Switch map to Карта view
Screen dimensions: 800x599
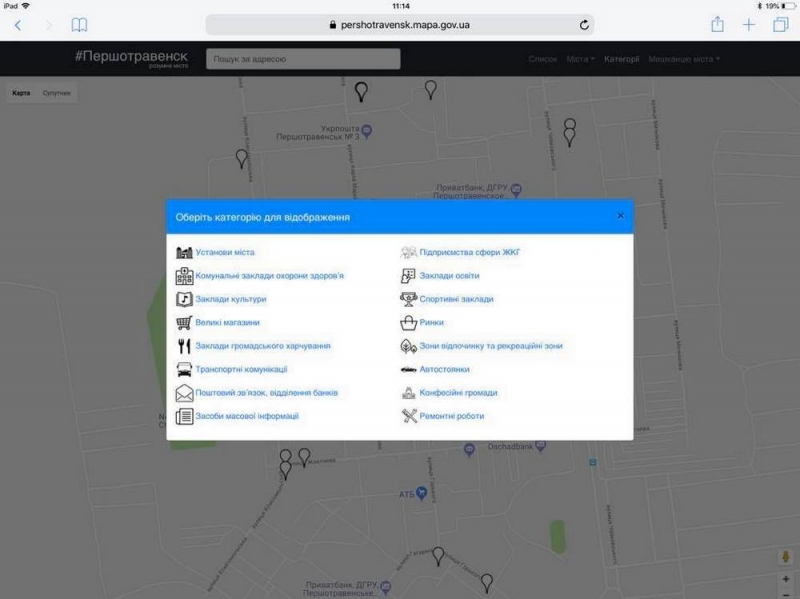(x=21, y=93)
